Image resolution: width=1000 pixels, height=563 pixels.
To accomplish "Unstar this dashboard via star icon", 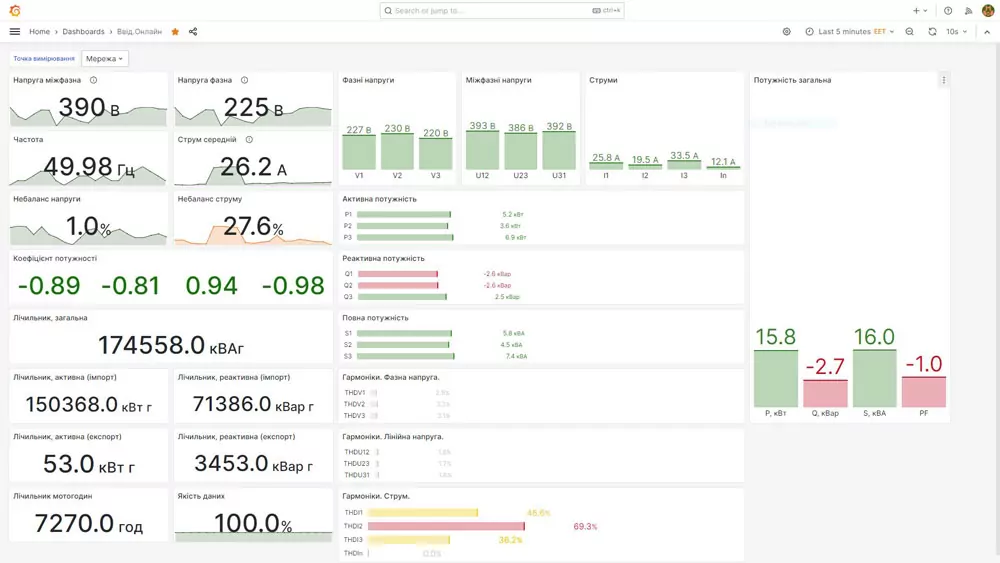I will coord(175,31).
